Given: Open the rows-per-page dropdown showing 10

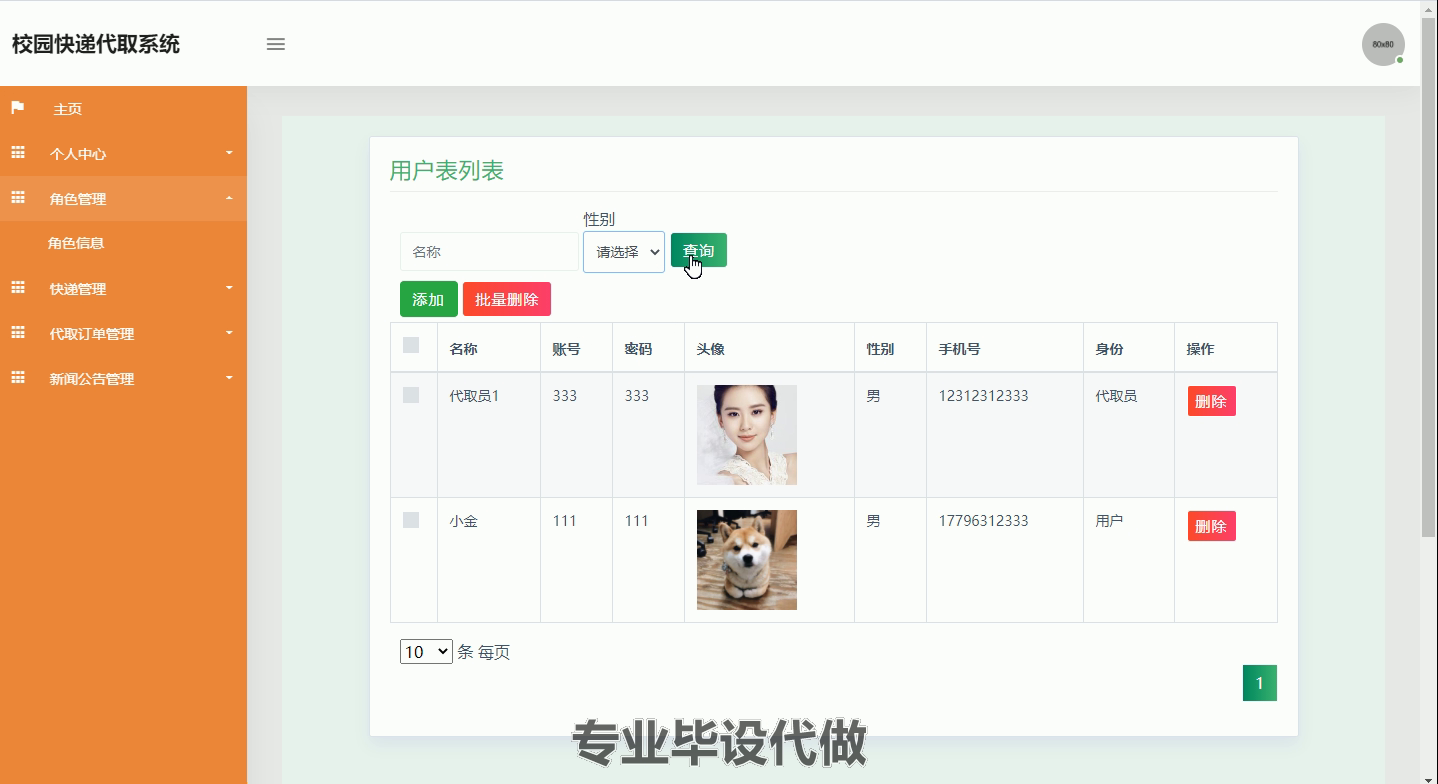Looking at the screenshot, I should (426, 652).
